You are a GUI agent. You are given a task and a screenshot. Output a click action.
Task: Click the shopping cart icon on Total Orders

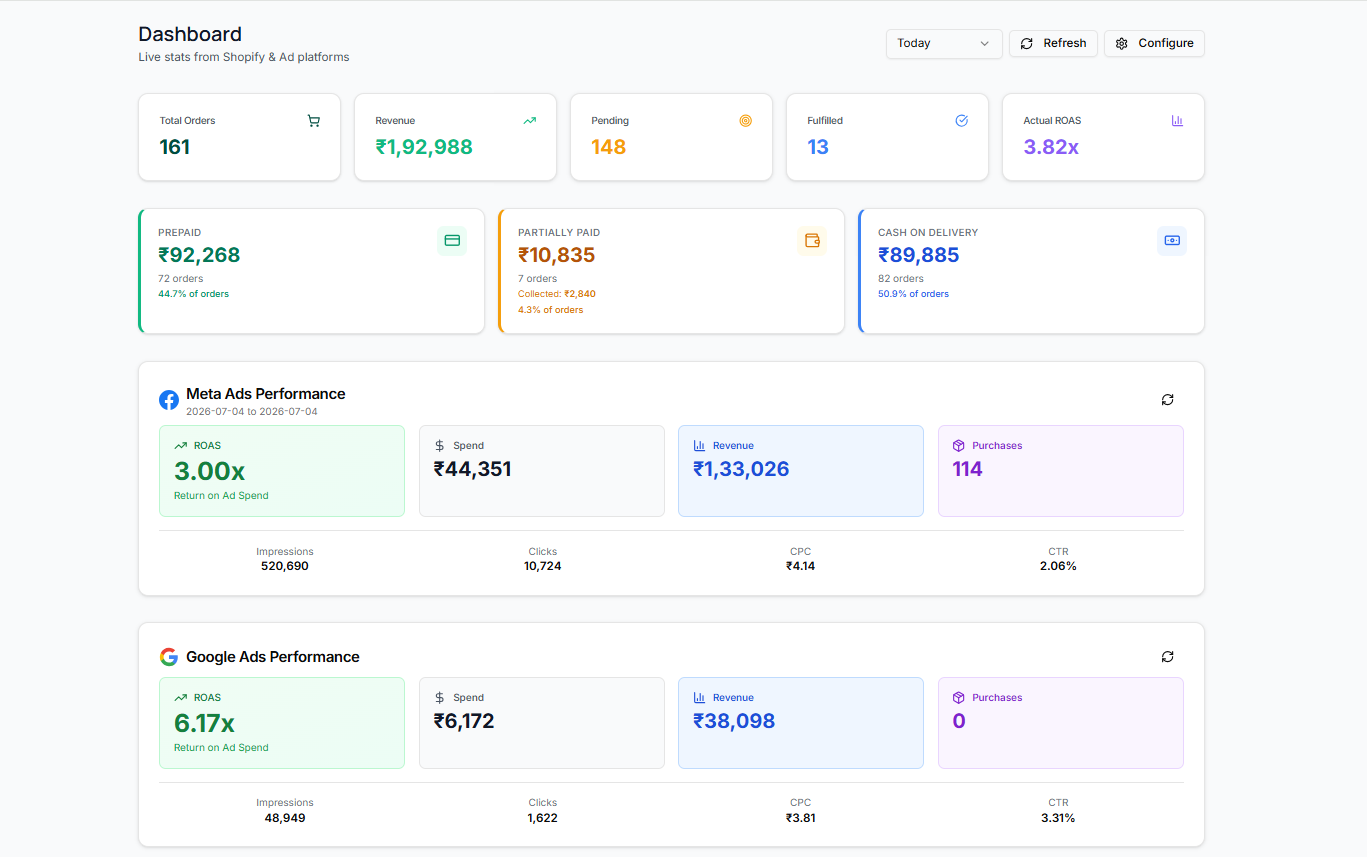[x=314, y=121]
